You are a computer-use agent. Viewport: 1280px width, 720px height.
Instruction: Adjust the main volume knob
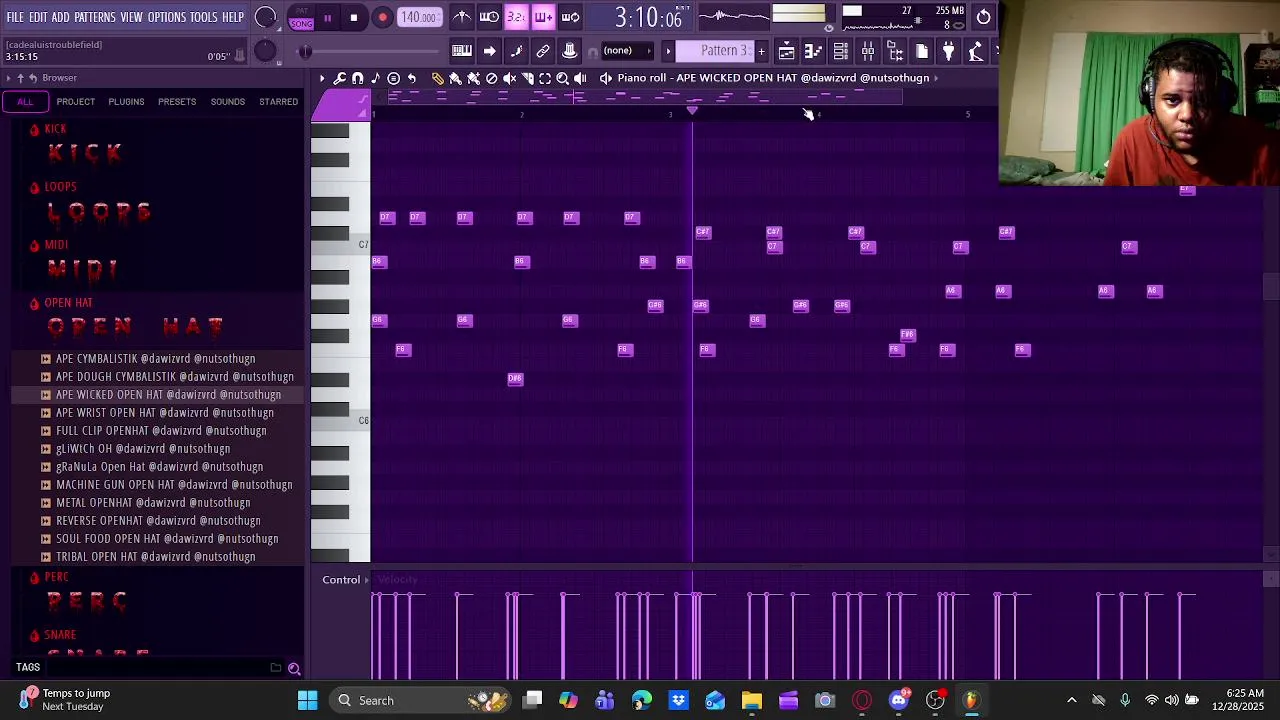(265, 17)
